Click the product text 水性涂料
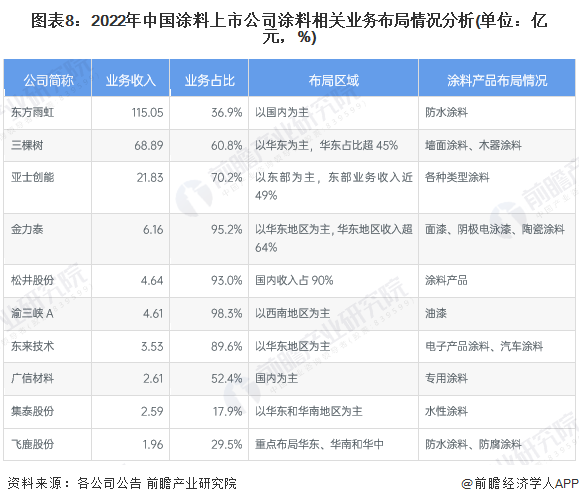 coord(446,411)
